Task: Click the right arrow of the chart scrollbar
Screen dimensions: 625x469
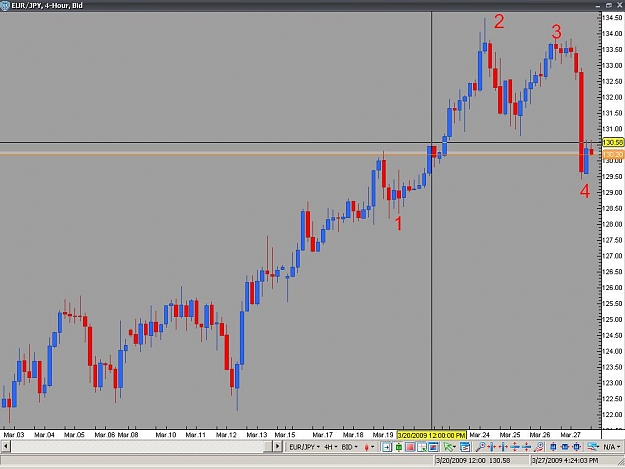Action: click(x=277, y=447)
